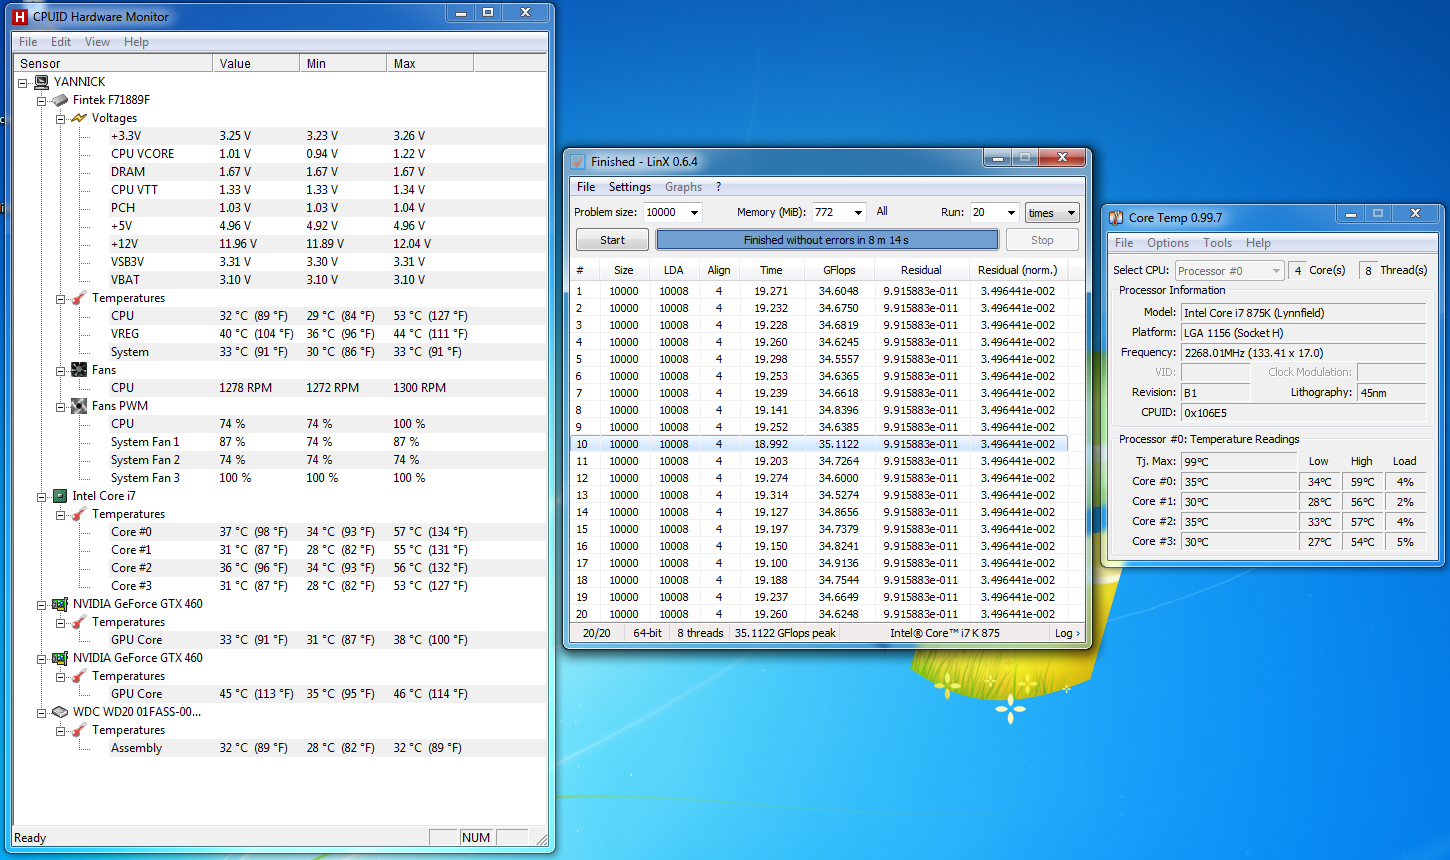Open the Processor #0 selection dropdown
Image resolution: width=1450 pixels, height=860 pixels.
[x=1274, y=269]
